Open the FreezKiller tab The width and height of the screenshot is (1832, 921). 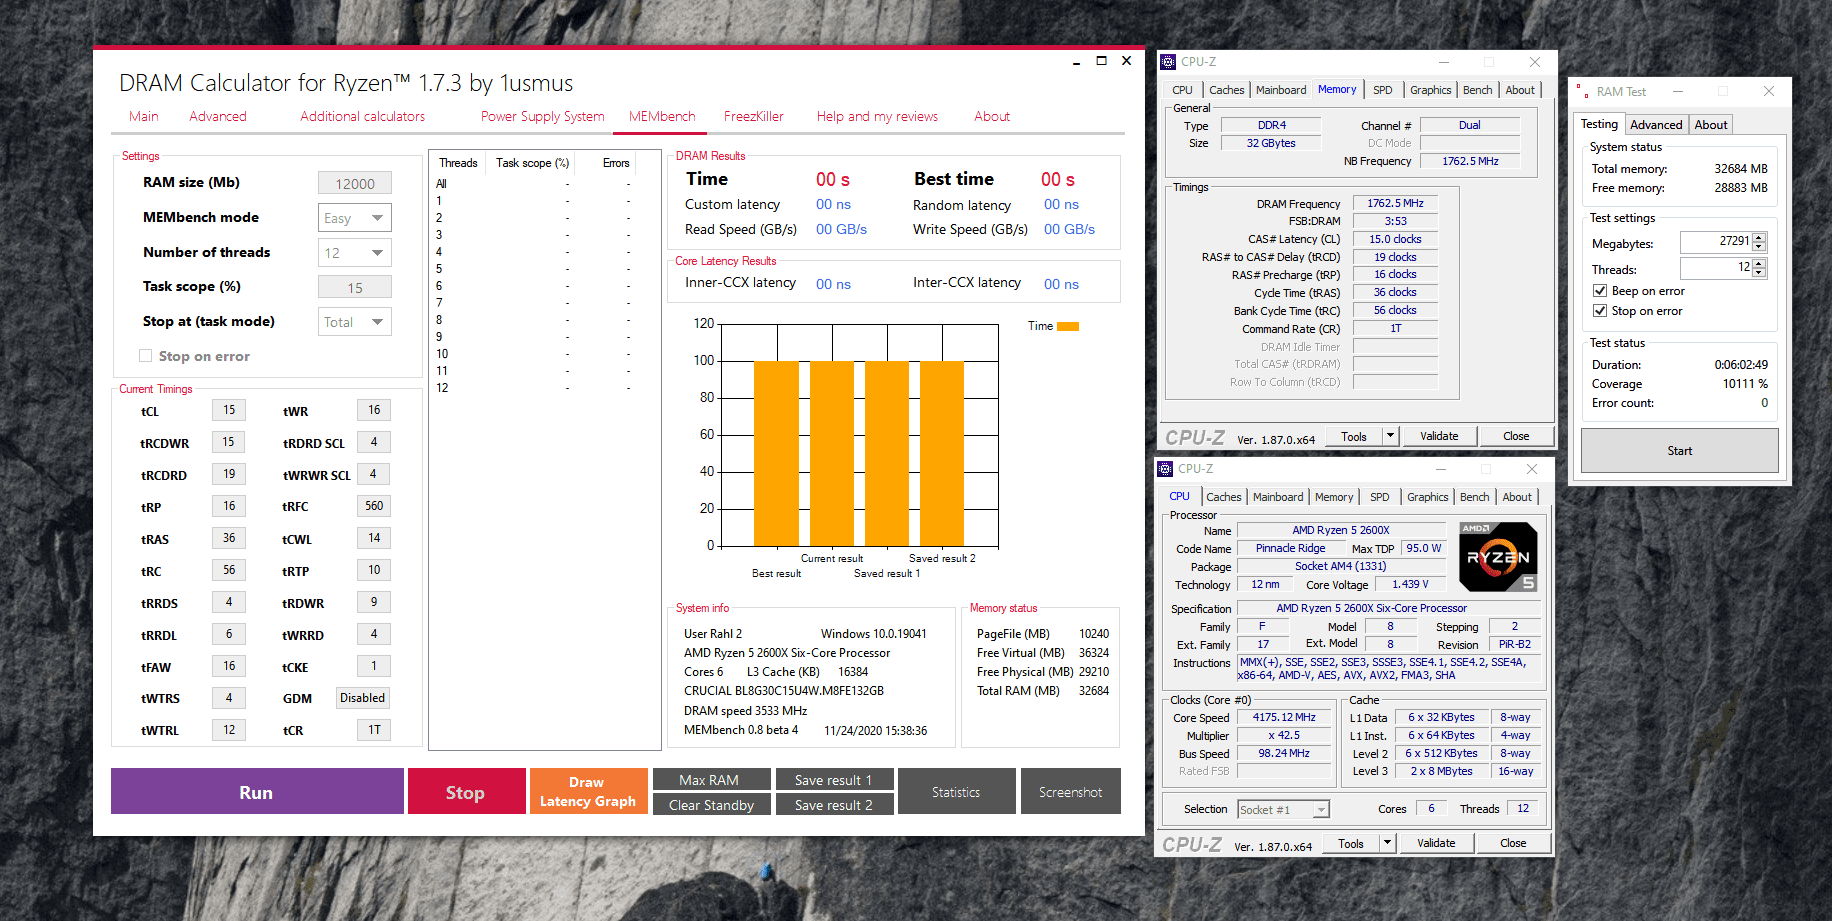pos(754,116)
